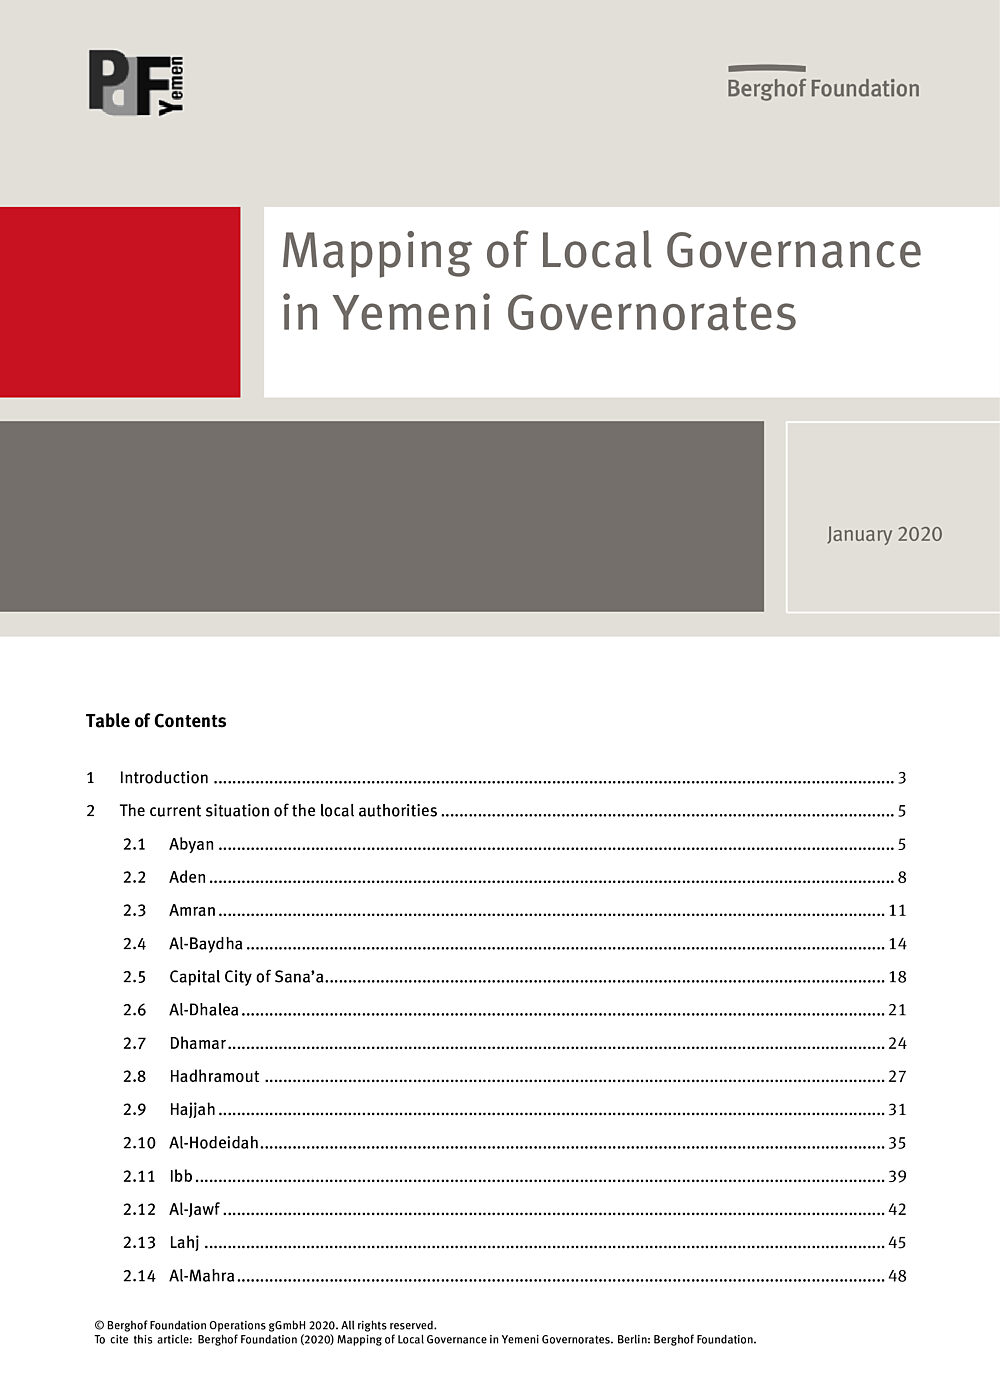The height and width of the screenshot is (1400, 1000).
Task: Go to section 2.3 Amran
Action: 514,910
